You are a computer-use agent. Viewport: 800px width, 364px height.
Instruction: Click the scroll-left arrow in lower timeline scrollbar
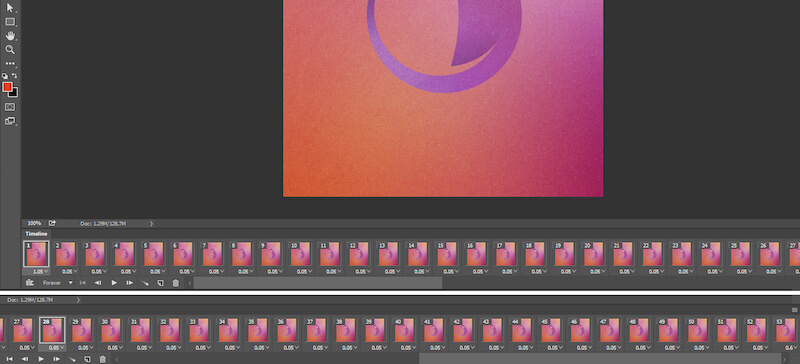point(117,359)
